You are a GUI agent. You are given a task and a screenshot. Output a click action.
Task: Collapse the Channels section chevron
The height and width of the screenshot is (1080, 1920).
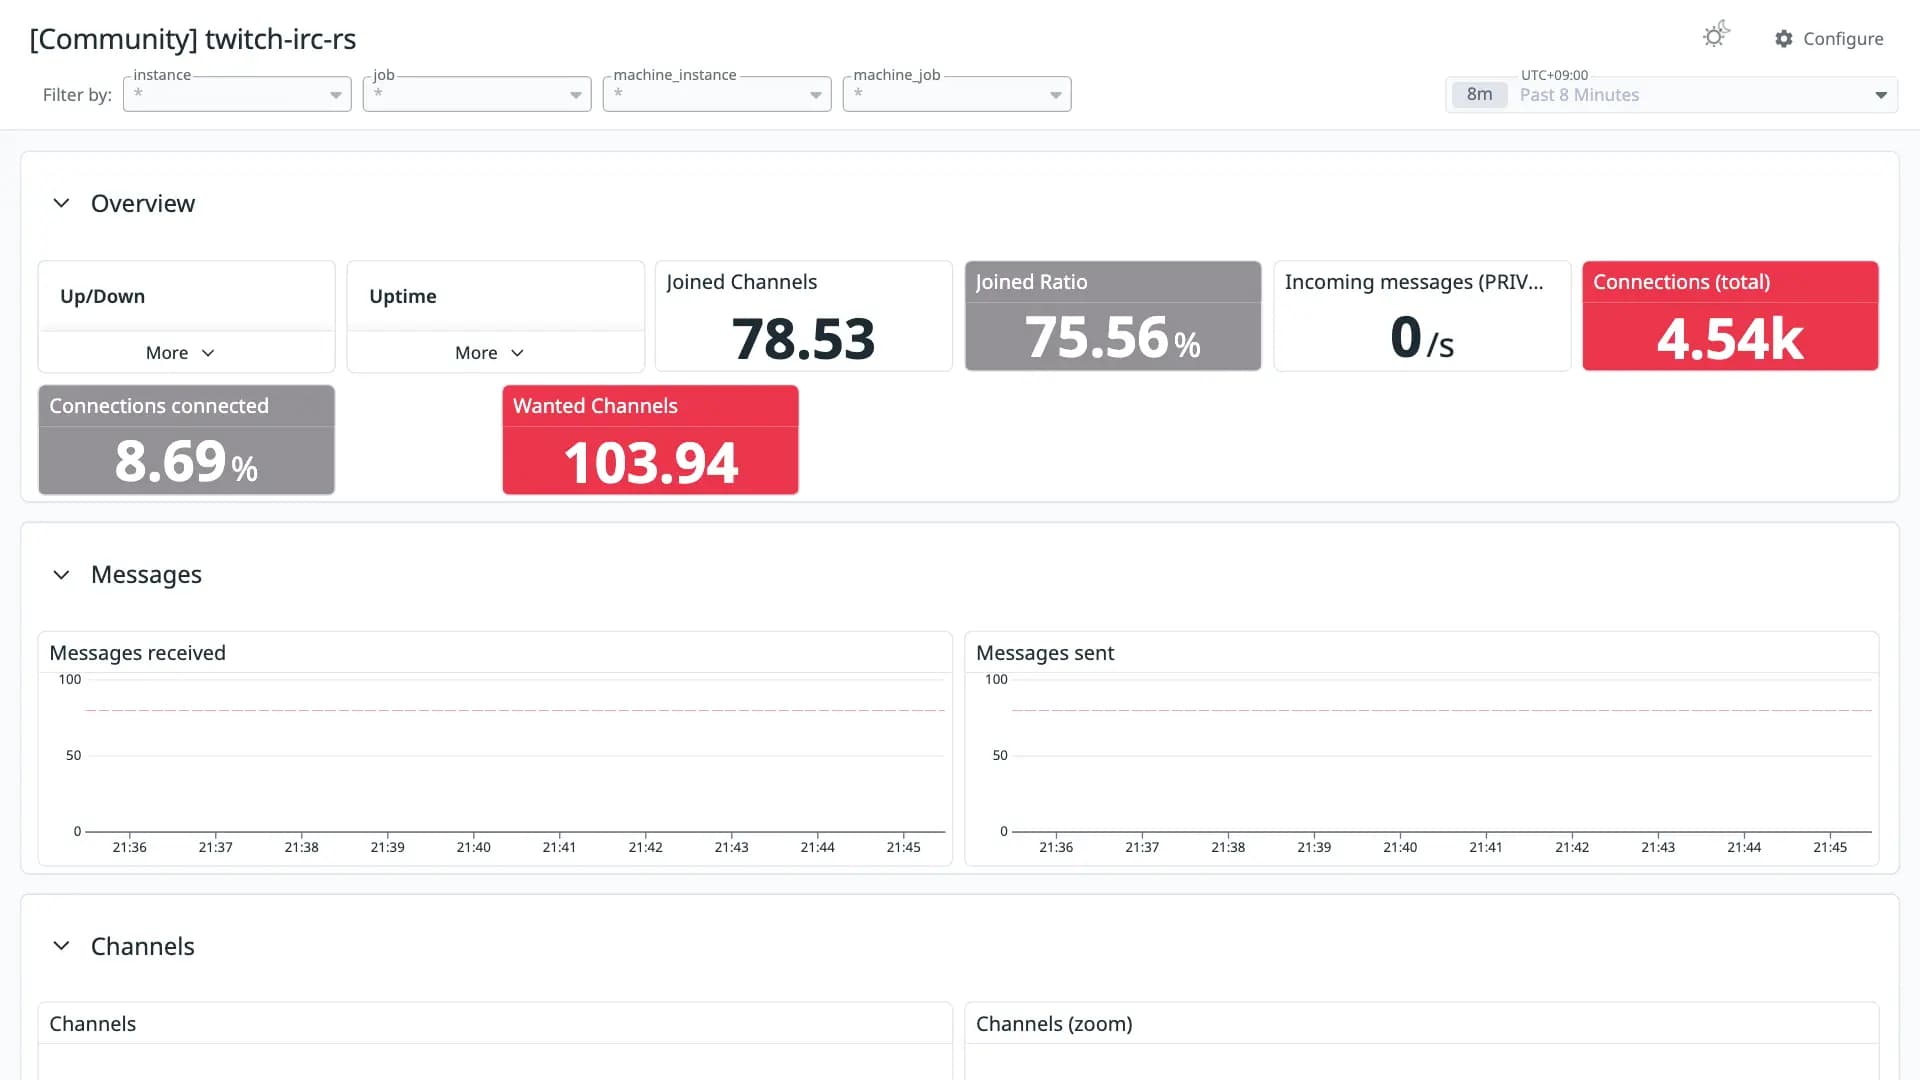click(x=61, y=946)
